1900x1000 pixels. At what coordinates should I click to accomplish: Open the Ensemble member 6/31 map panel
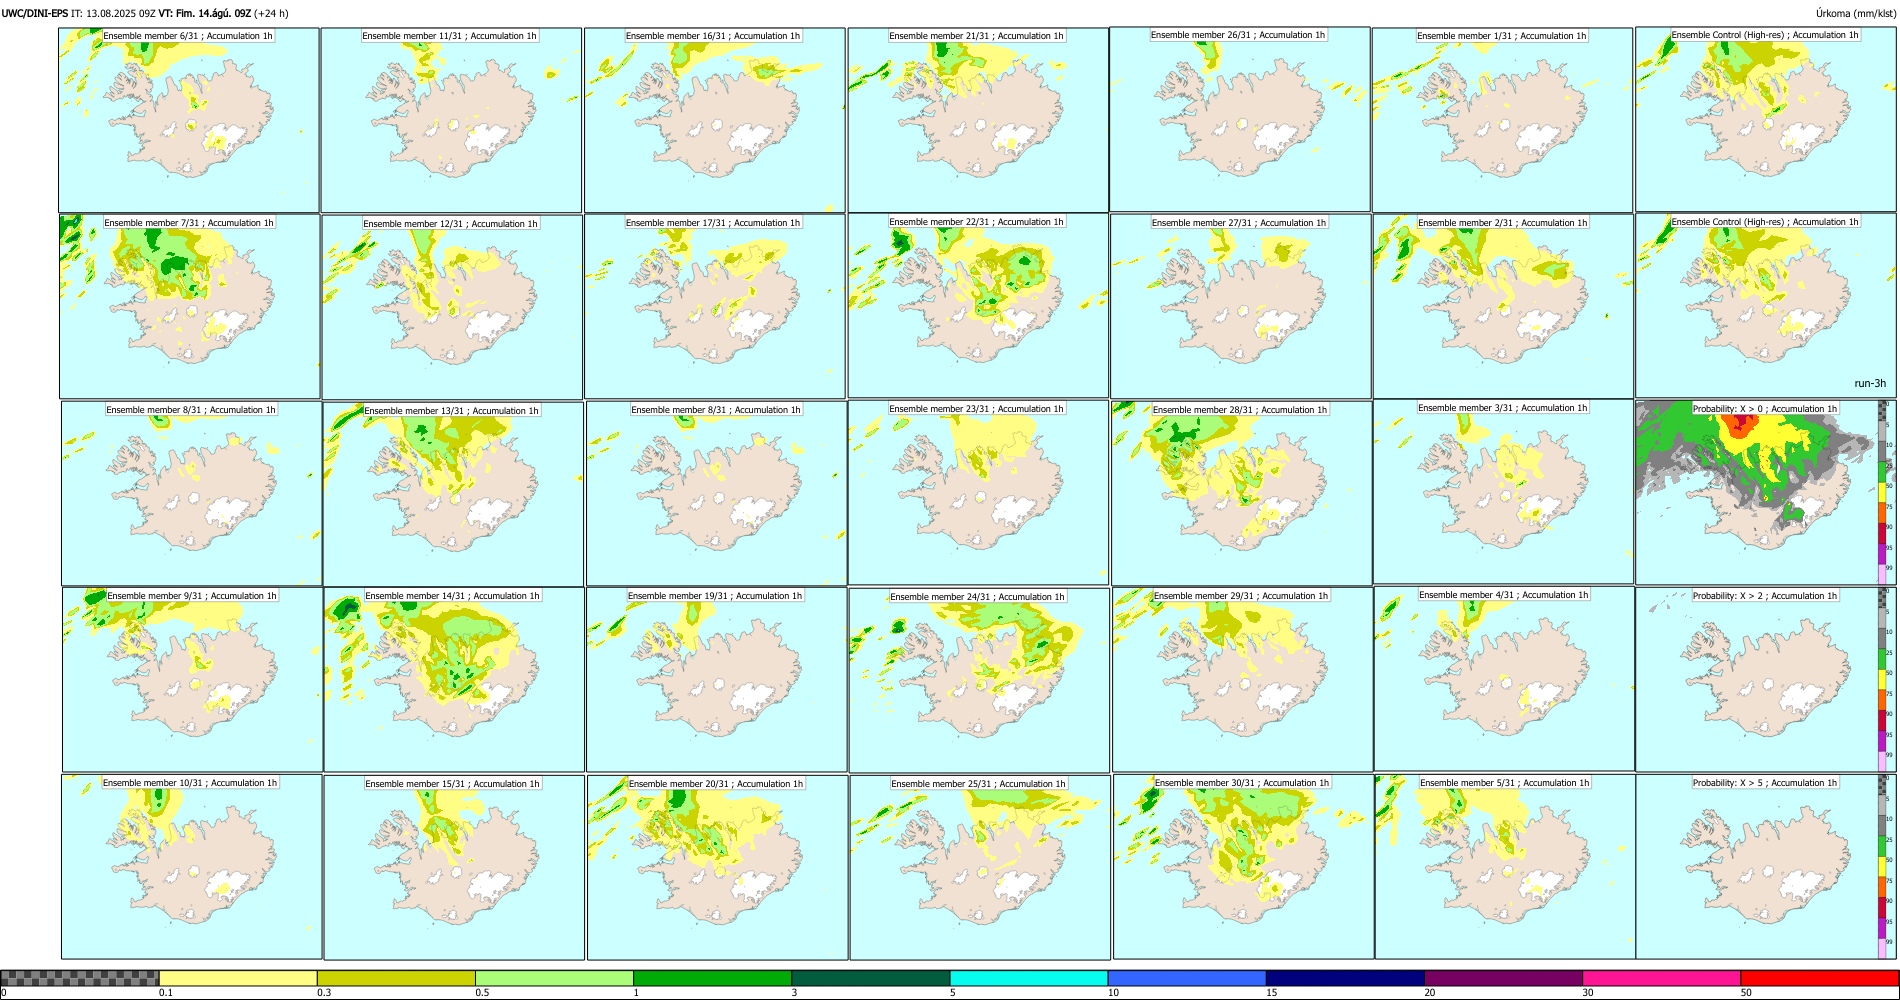189,119
